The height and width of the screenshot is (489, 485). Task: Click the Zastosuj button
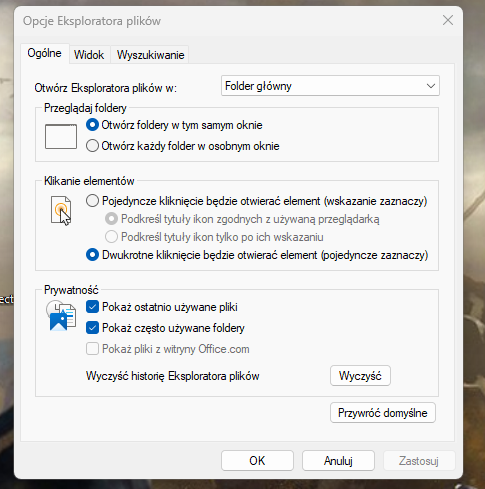pos(419,461)
